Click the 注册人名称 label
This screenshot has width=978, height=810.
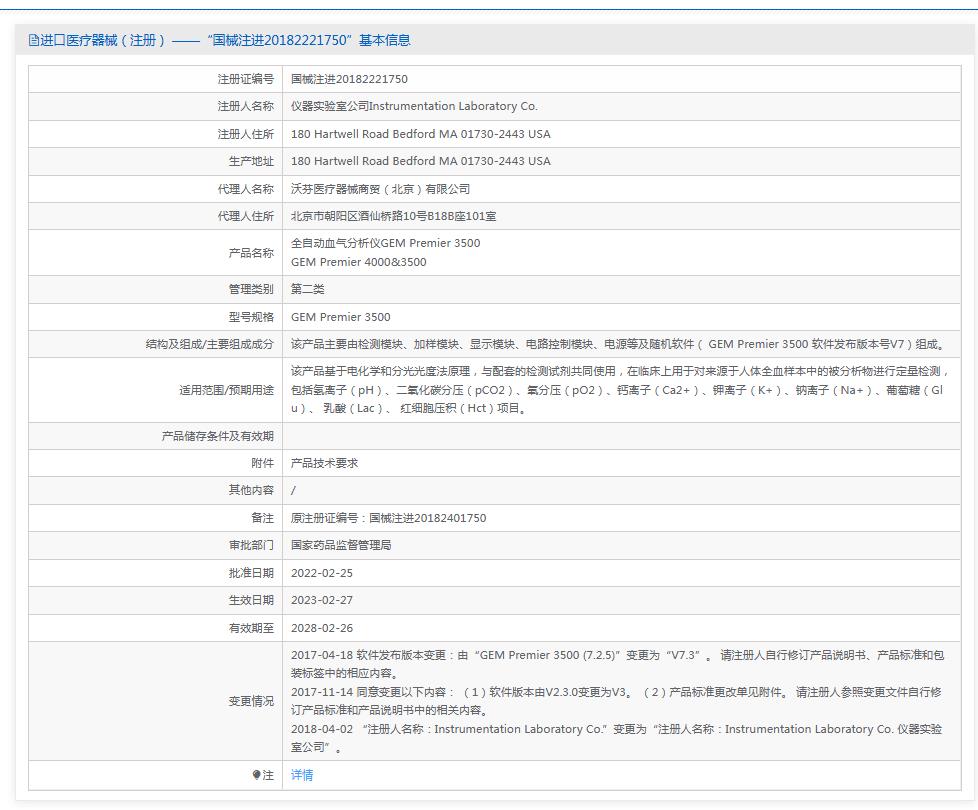point(246,107)
